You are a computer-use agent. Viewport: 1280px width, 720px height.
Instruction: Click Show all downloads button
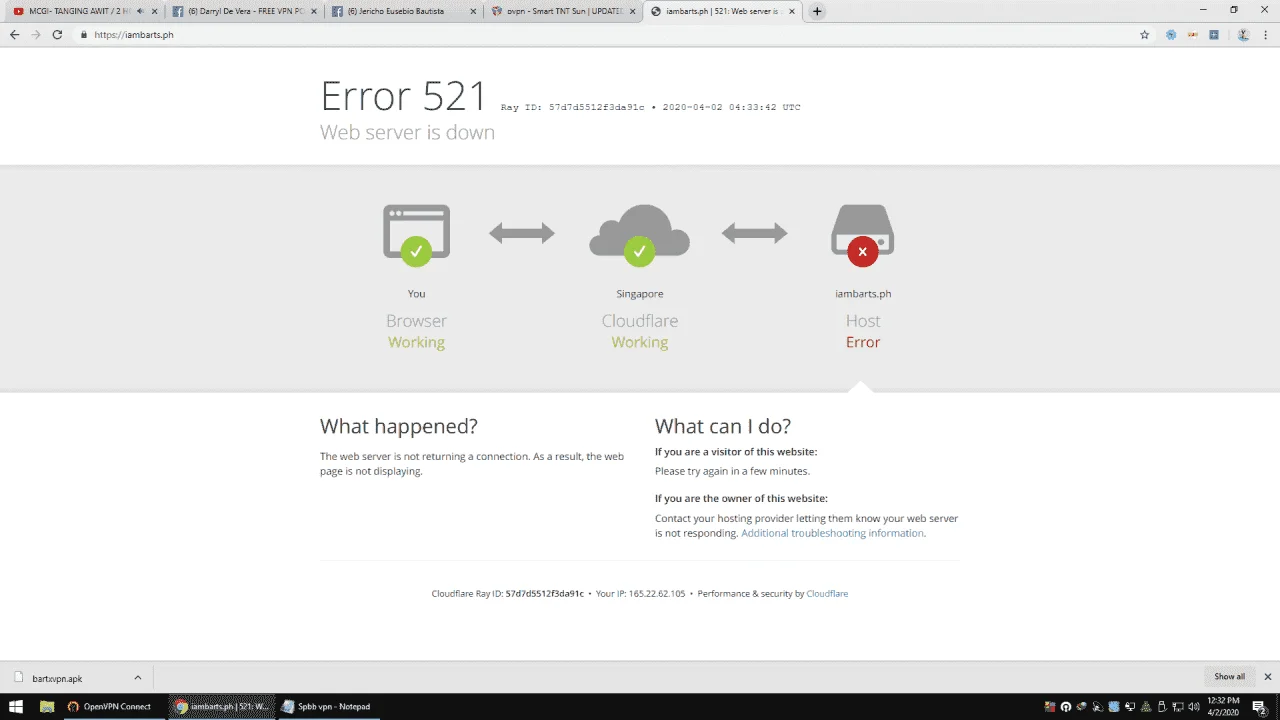pos(1230,677)
